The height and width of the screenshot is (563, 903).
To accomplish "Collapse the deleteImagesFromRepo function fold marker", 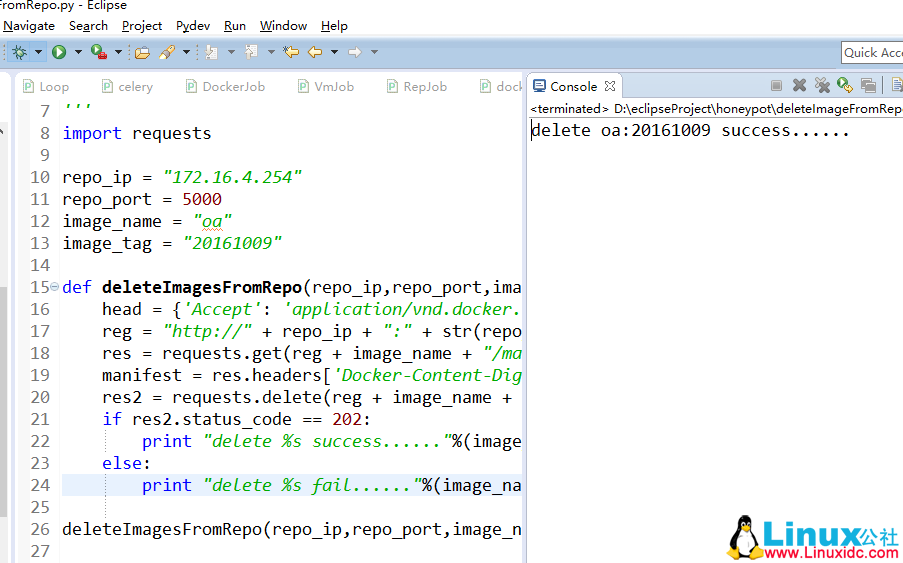I will pos(54,287).
